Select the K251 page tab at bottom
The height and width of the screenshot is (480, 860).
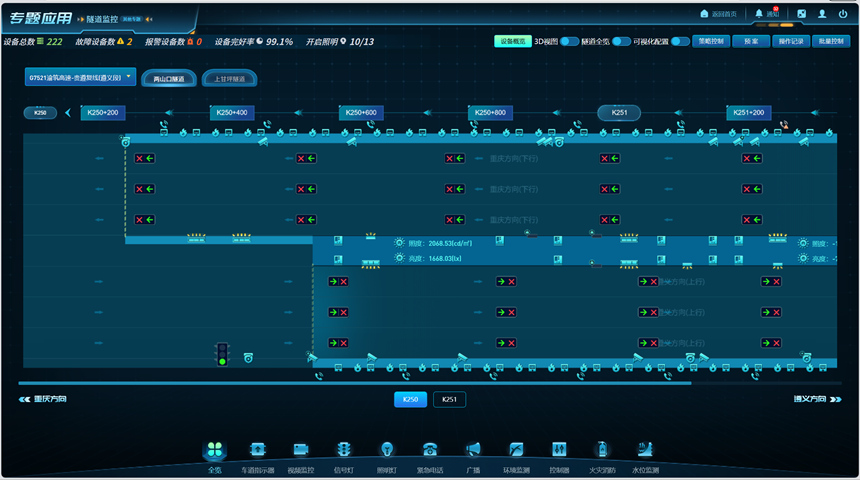pos(449,399)
